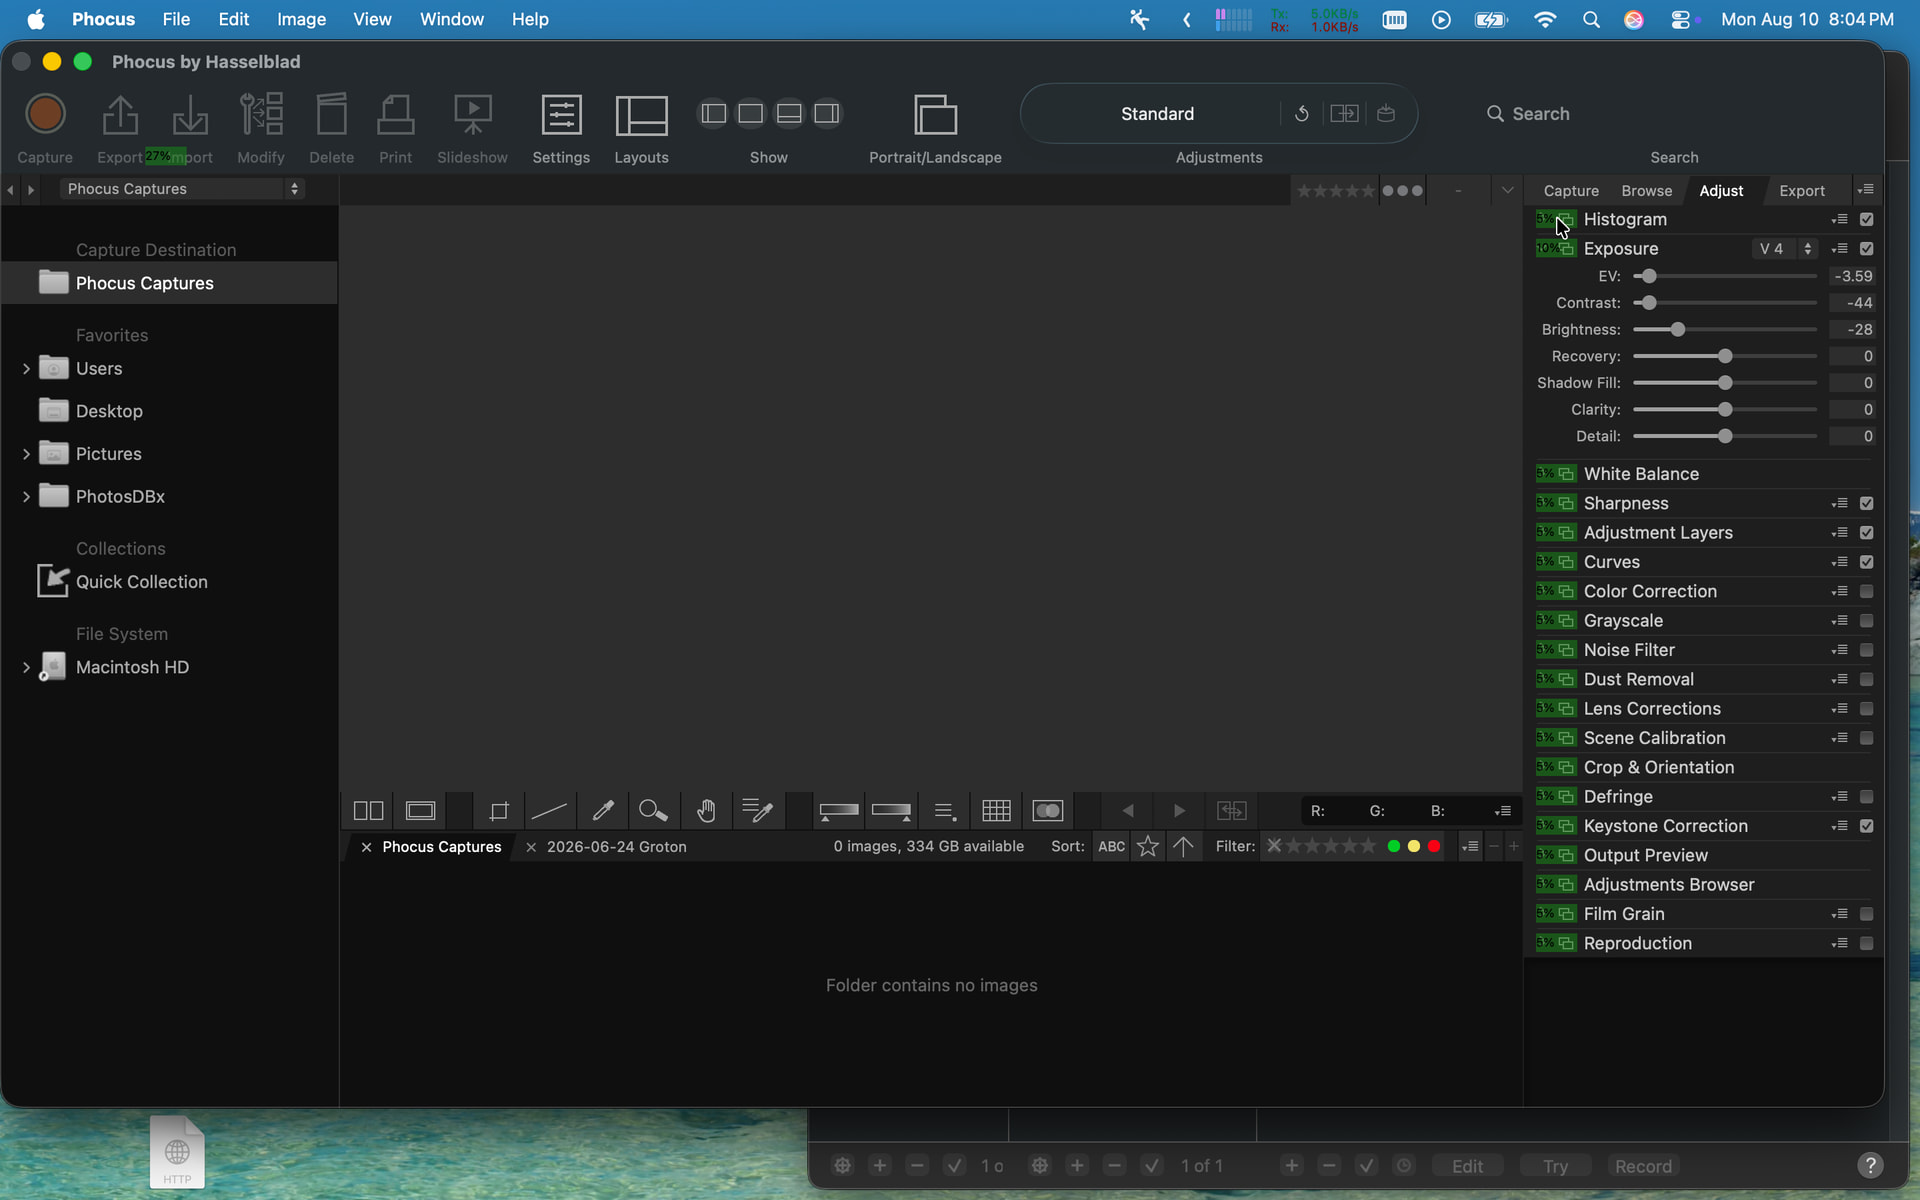The height and width of the screenshot is (1200, 1920).
Task: Expand the Users folder
Action: tap(26, 369)
